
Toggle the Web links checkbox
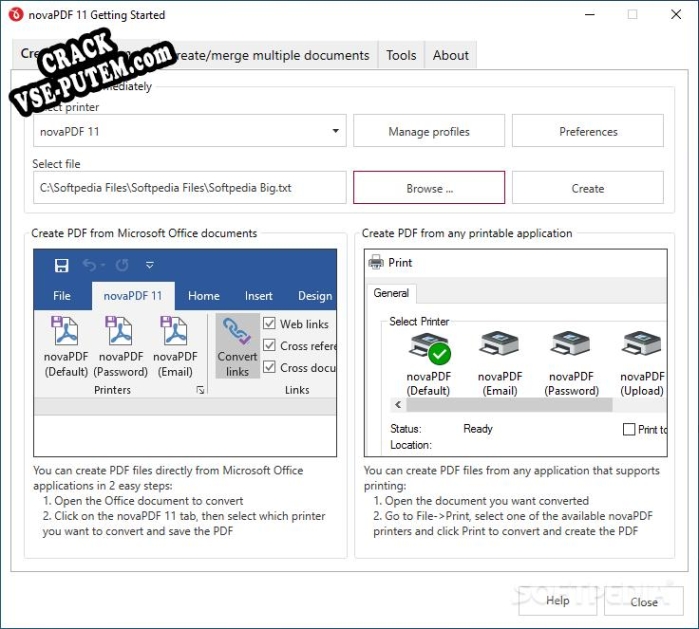(269, 323)
